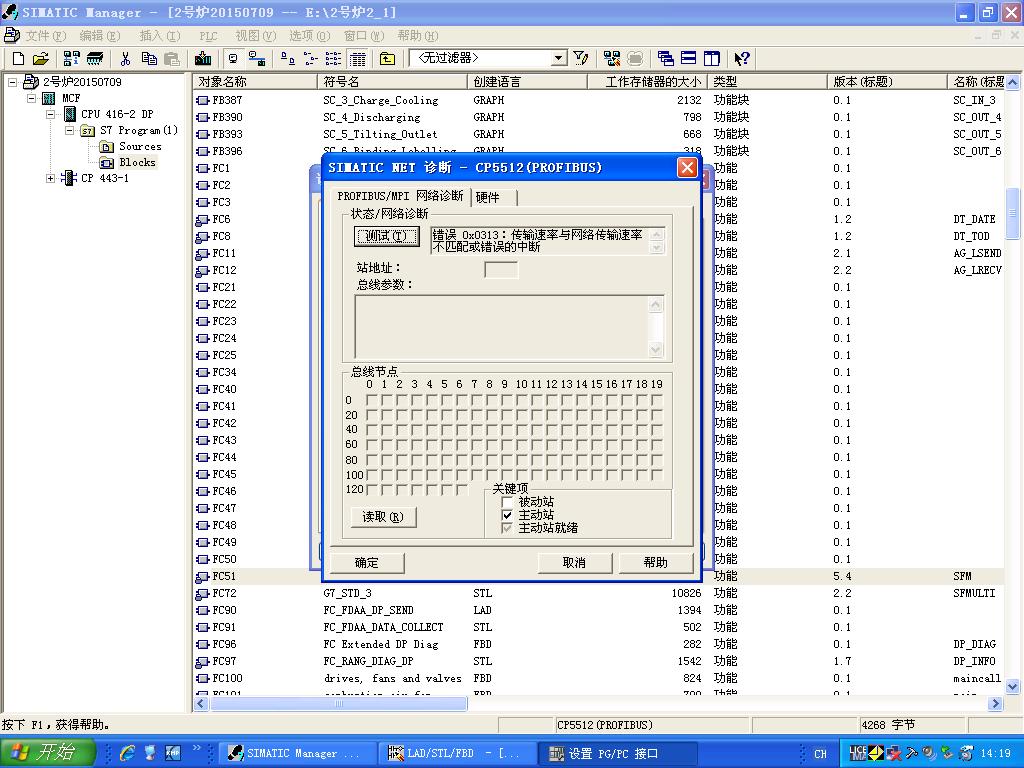Click the Download to PLC toolbar icon
Viewport: 1024px width, 768px height.
[x=203, y=59]
